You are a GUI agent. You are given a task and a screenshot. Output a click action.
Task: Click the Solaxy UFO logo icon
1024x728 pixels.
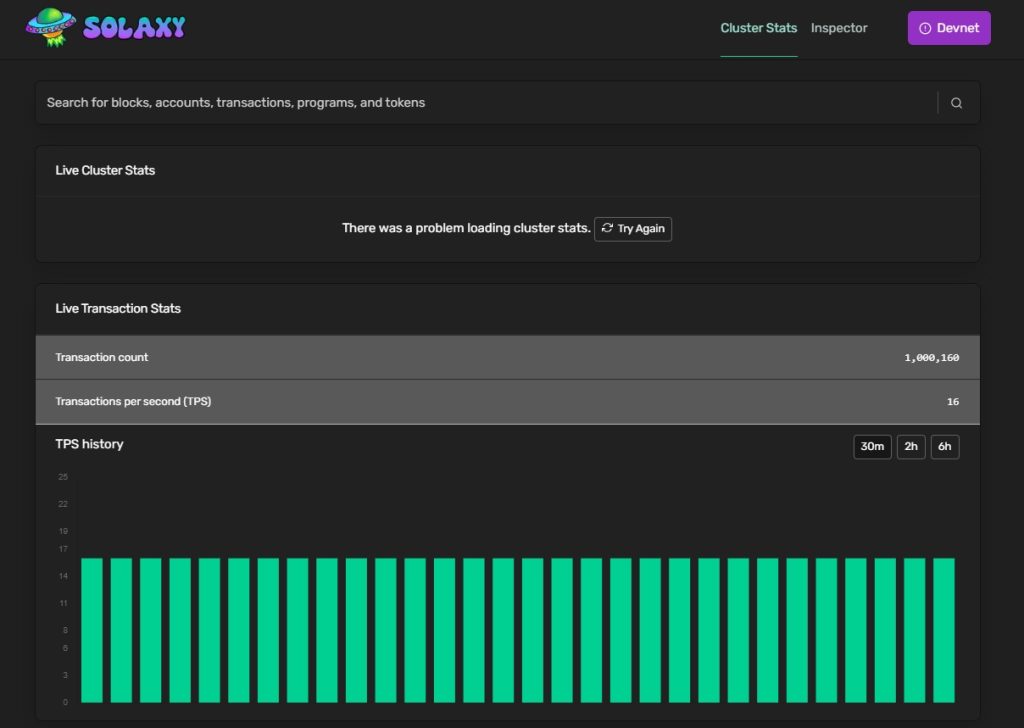(51, 27)
